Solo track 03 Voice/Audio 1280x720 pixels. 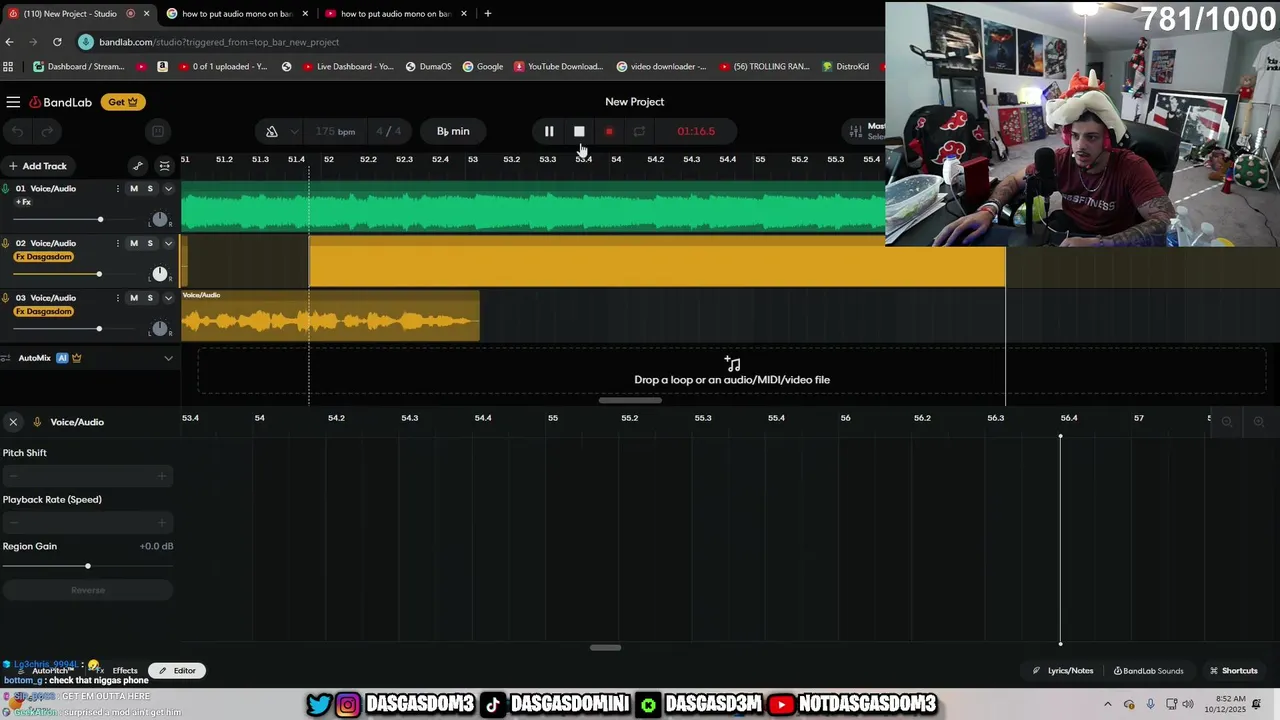pyautogui.click(x=150, y=298)
